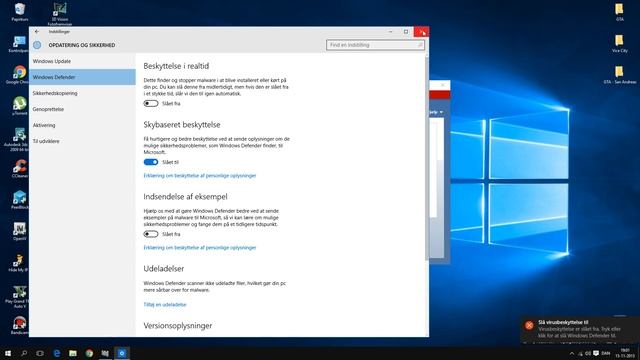
Task: Open Aktivering section
Action: point(82,125)
